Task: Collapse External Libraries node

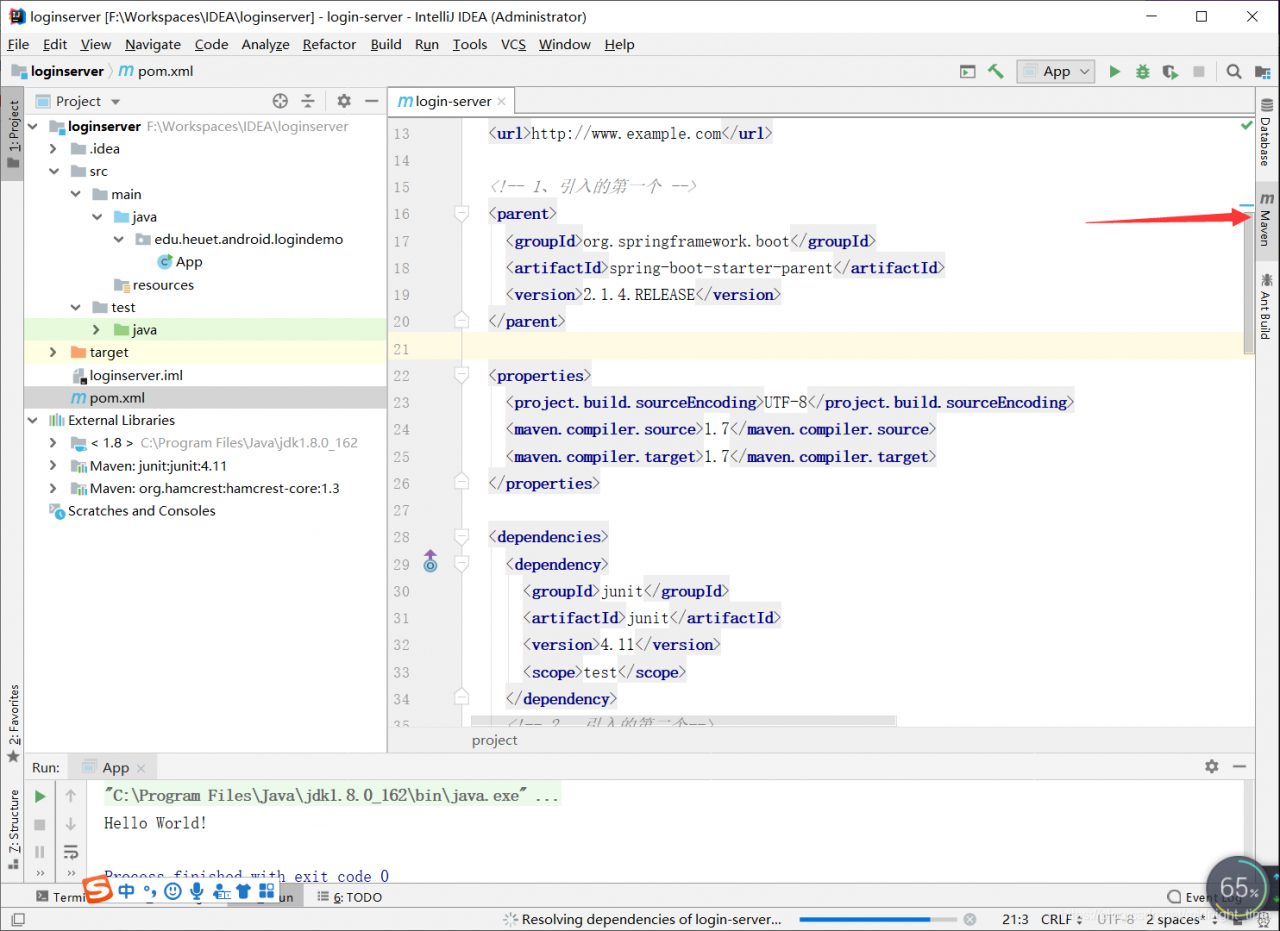Action: click(x=33, y=421)
